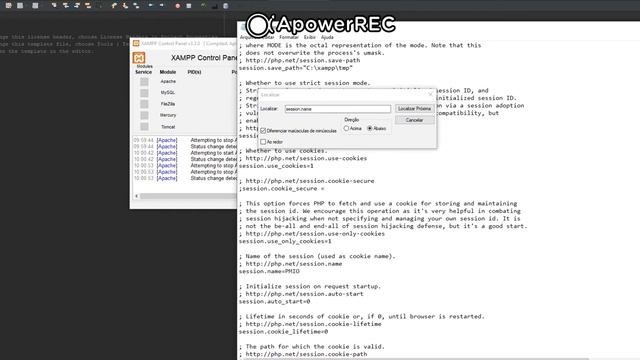This screenshot has height=360, width=640.
Task: Click the session.auto_start=0 line
Action: [274, 302]
